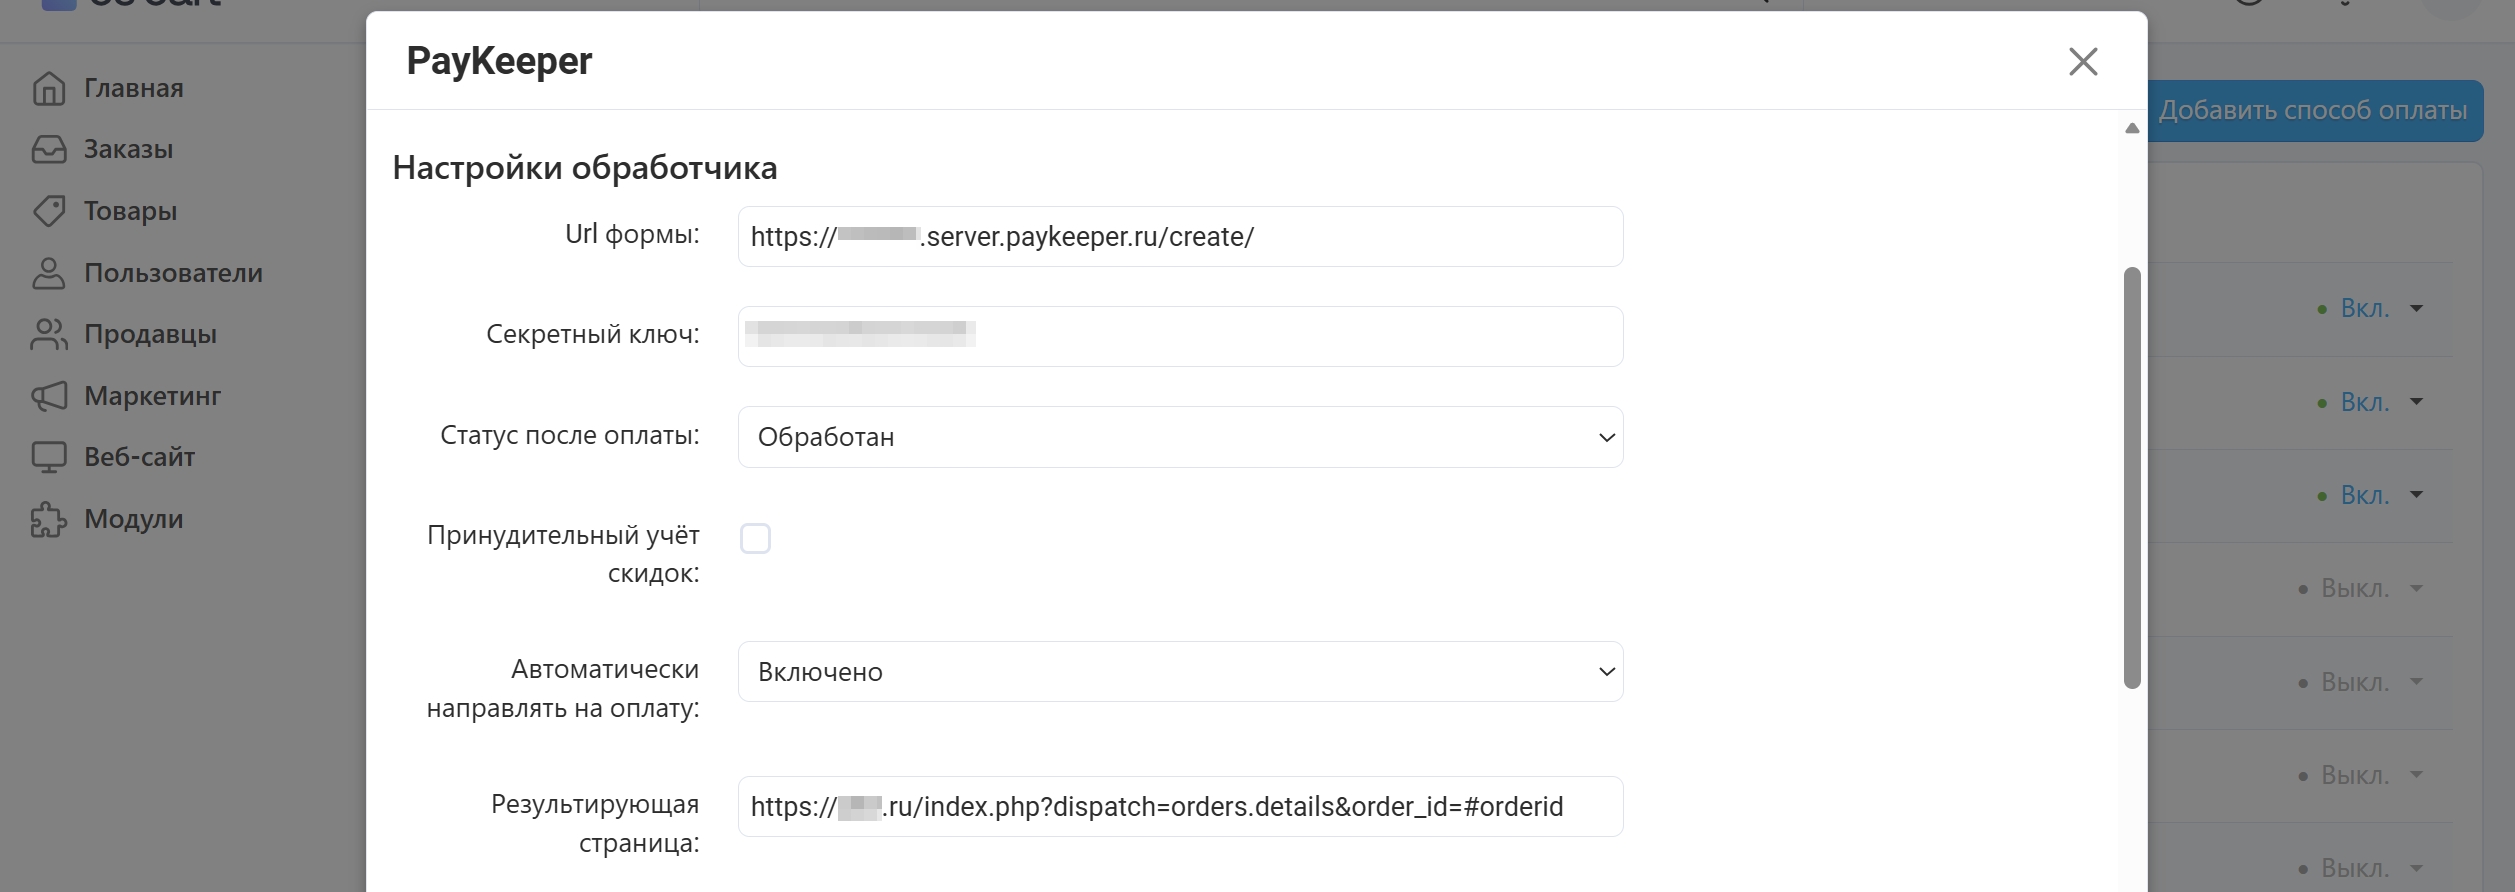Image resolution: width=2515 pixels, height=892 pixels.
Task: Click the Маркетинг megaphone icon
Action: pos(48,396)
